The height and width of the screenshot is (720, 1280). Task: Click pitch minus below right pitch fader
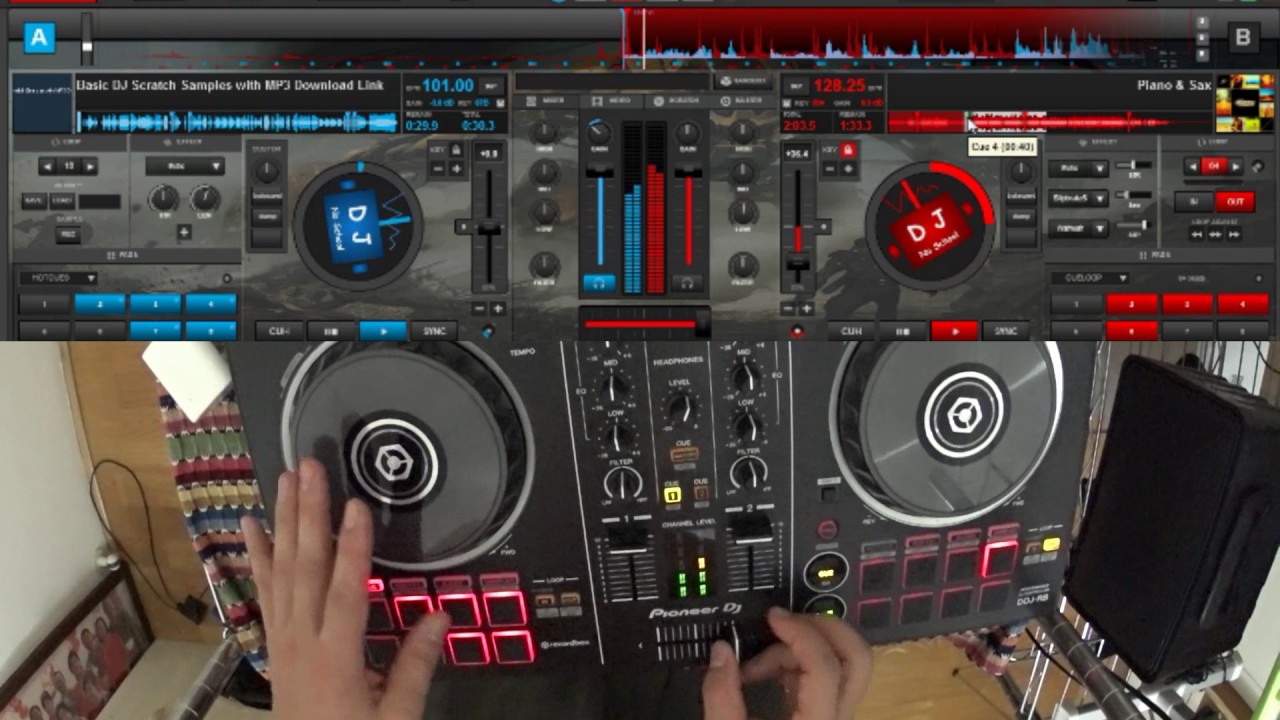coord(789,309)
